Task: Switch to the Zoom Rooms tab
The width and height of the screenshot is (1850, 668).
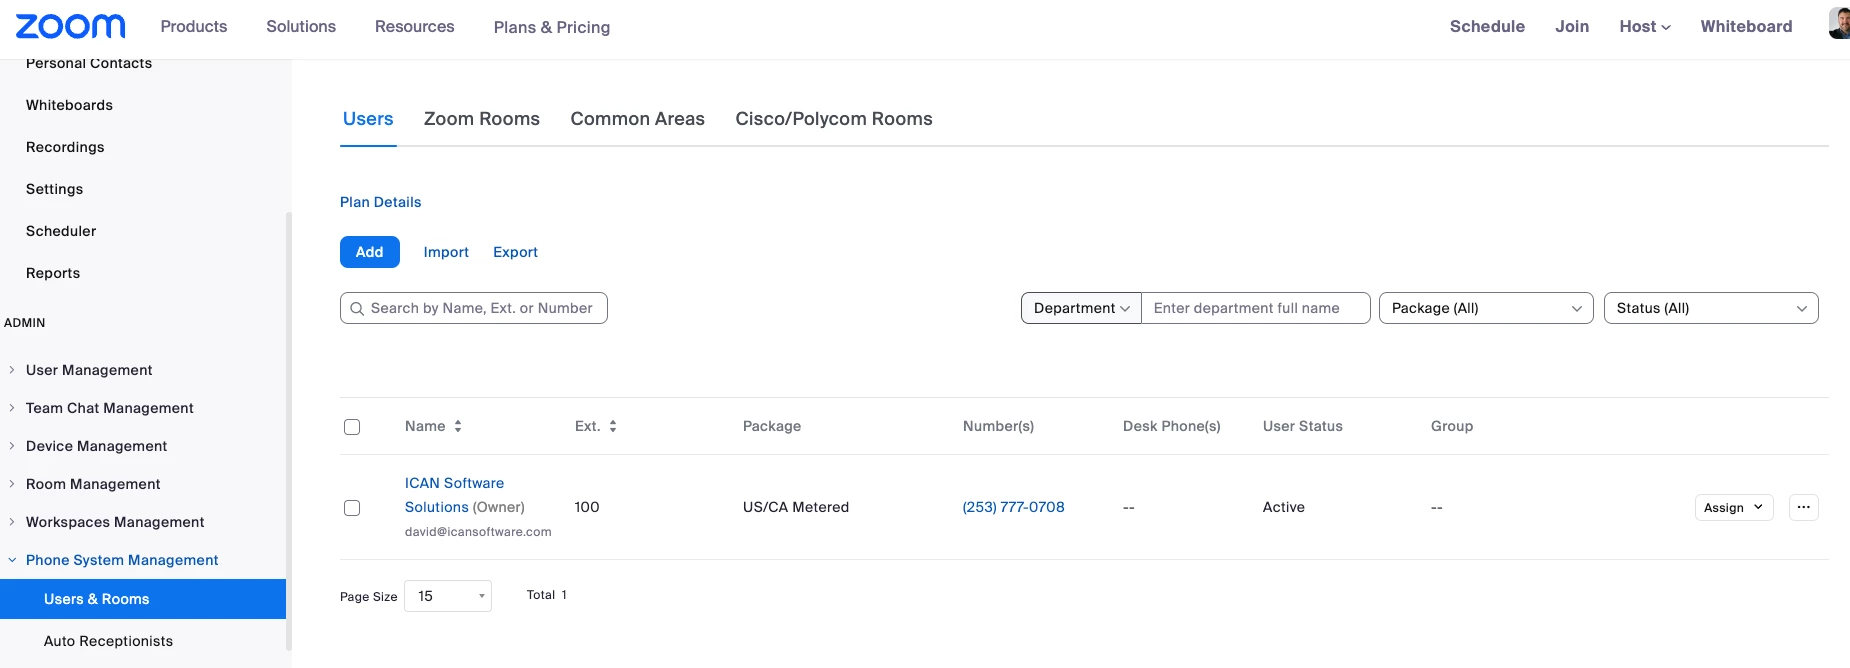Action: coord(481,119)
